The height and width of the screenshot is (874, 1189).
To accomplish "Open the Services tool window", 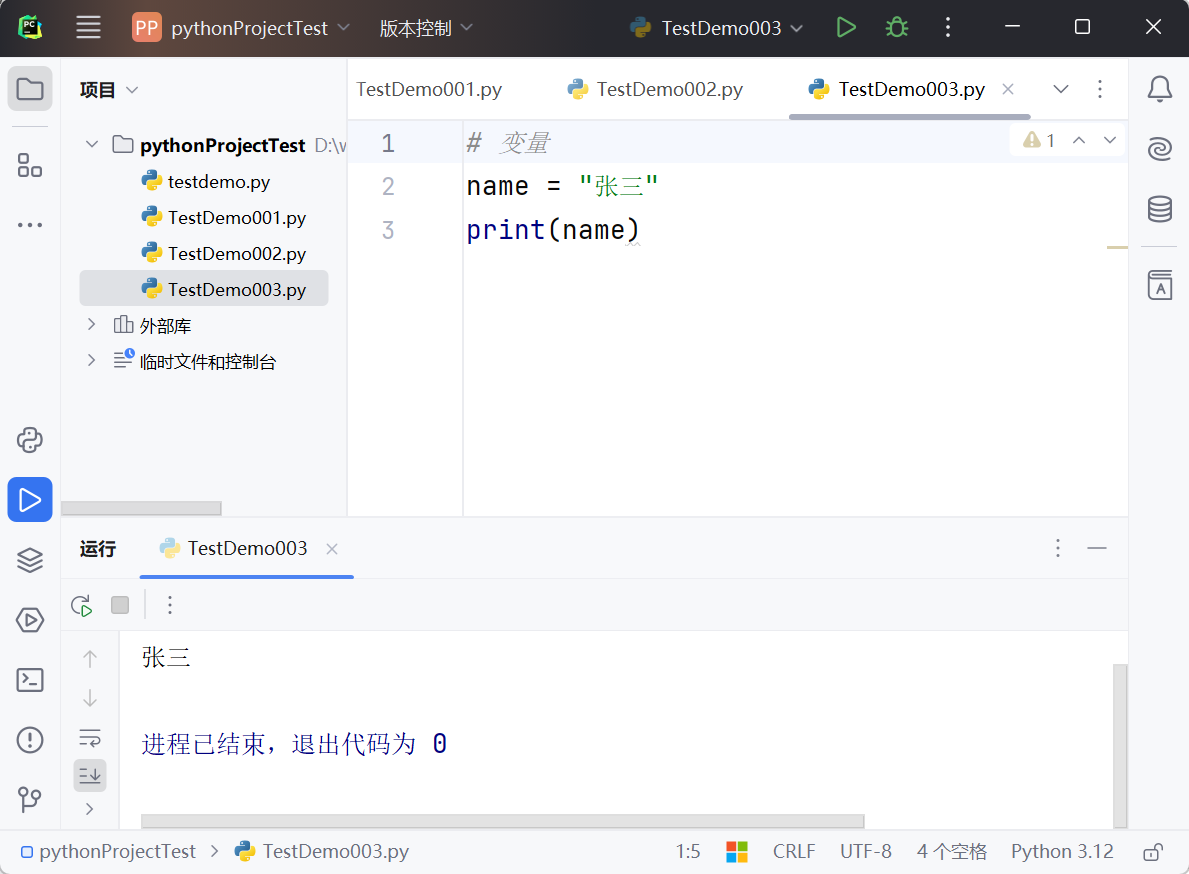I will coord(30,620).
